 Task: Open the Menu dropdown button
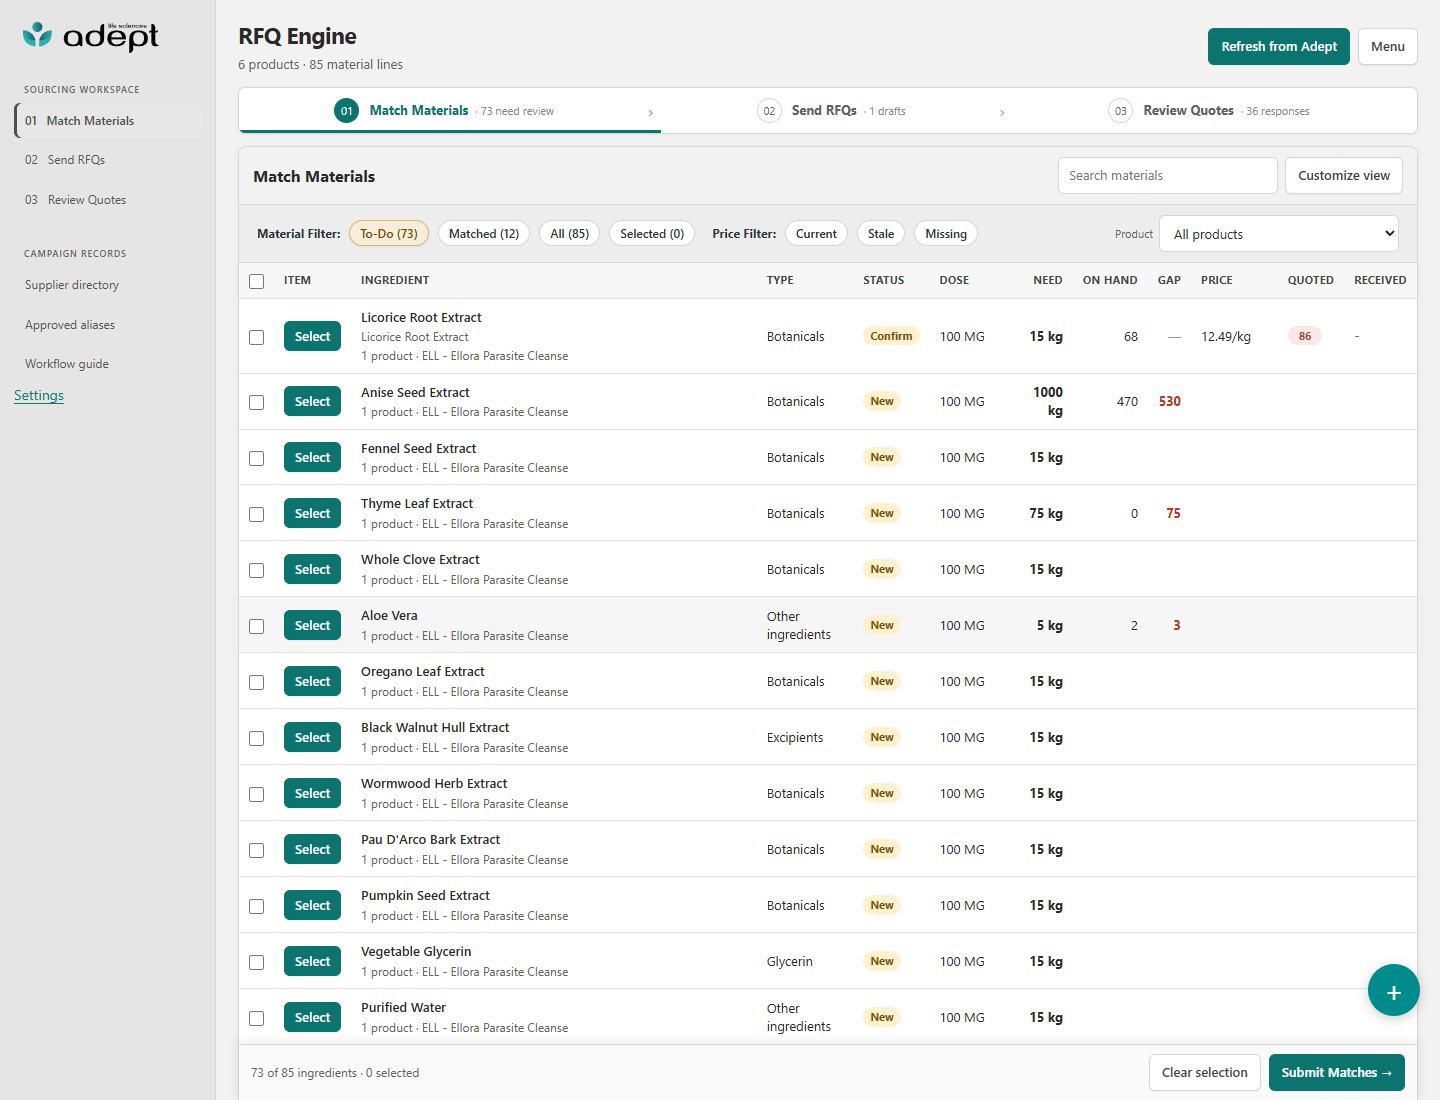tap(1387, 47)
